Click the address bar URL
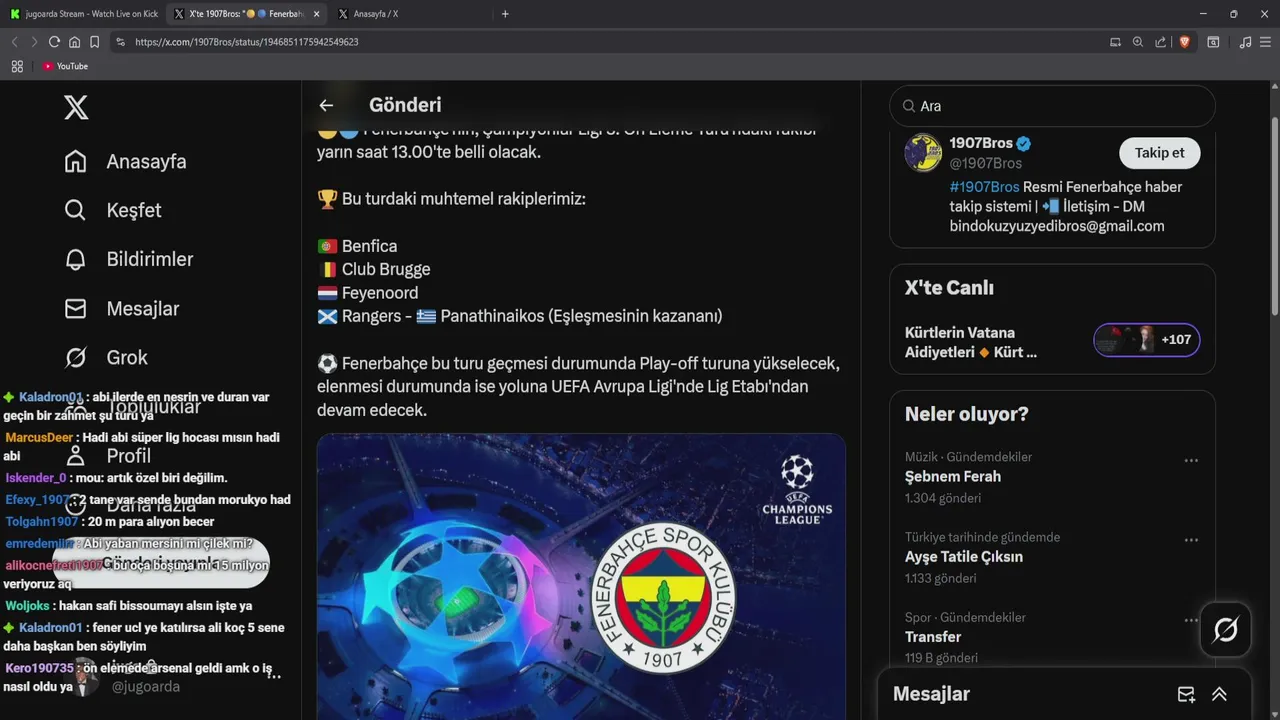This screenshot has height=720, width=1280. (x=247, y=42)
